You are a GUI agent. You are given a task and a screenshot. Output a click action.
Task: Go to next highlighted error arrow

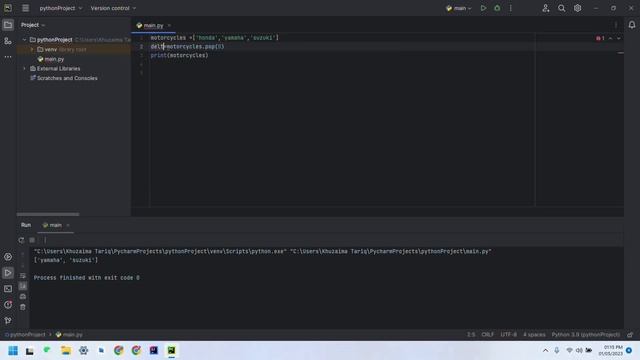619,38
